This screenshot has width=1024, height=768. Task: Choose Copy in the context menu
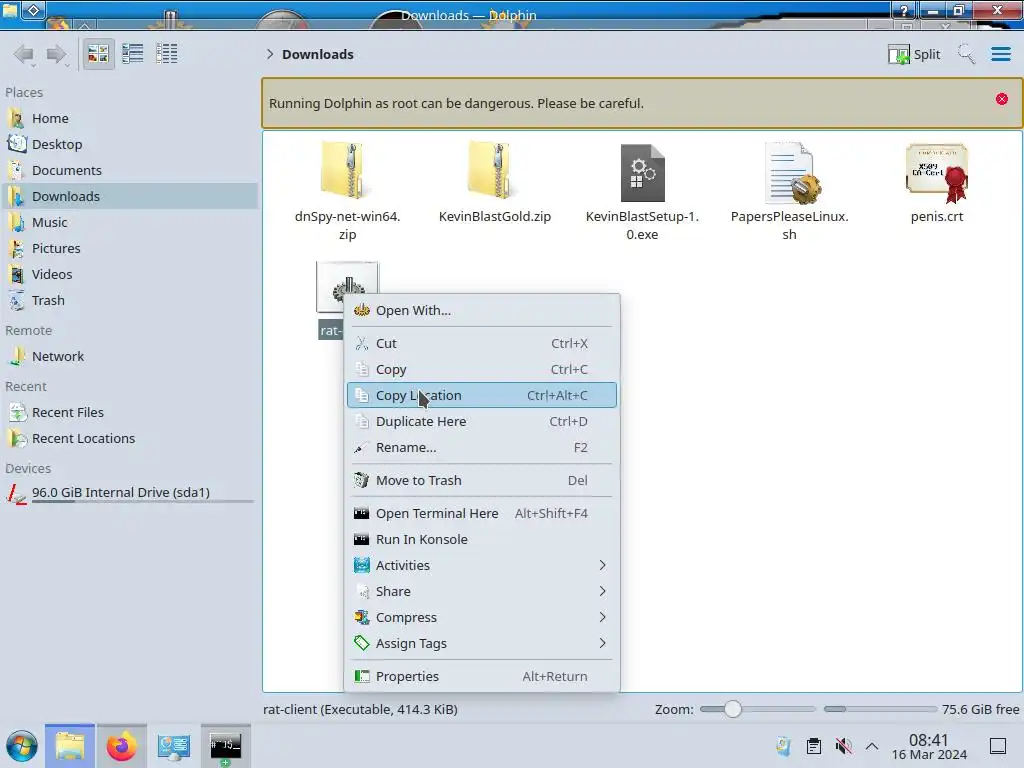[x=482, y=370]
